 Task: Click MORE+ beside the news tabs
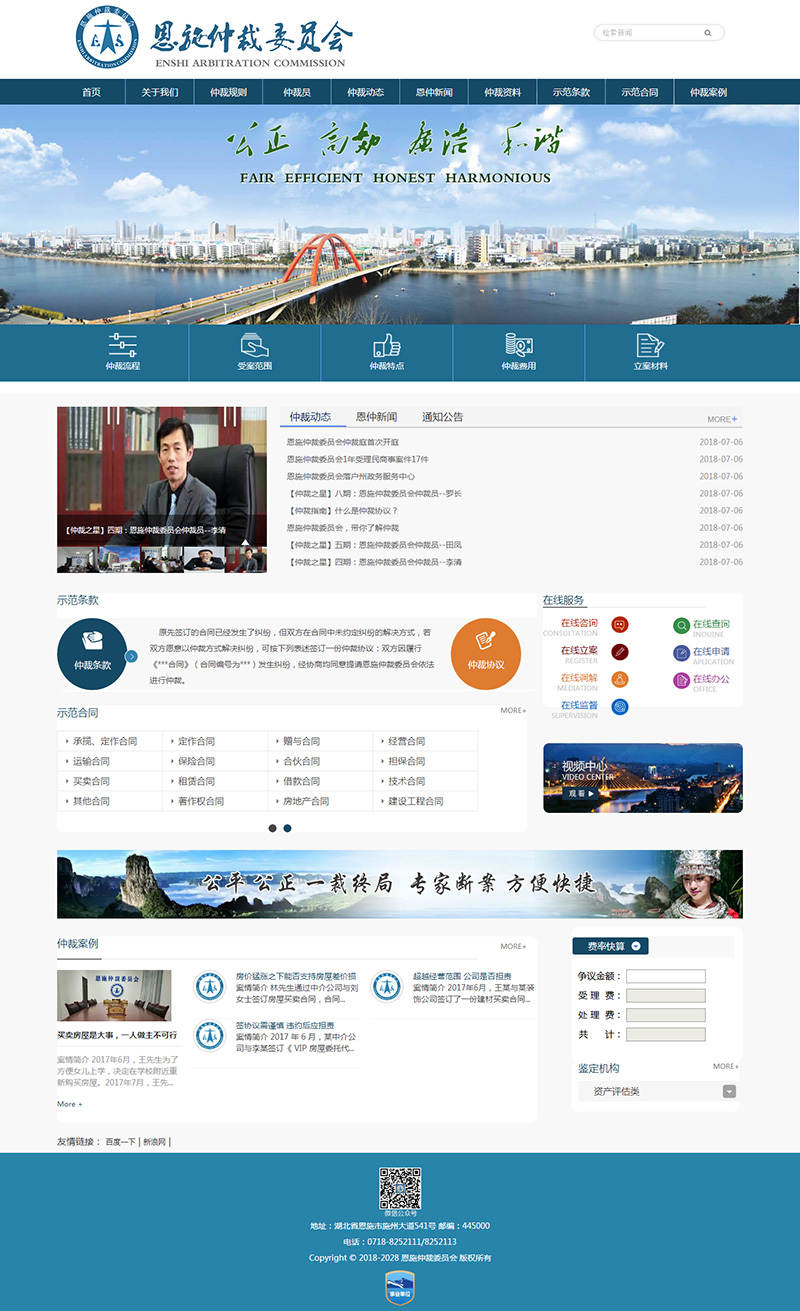pyautogui.click(x=722, y=420)
